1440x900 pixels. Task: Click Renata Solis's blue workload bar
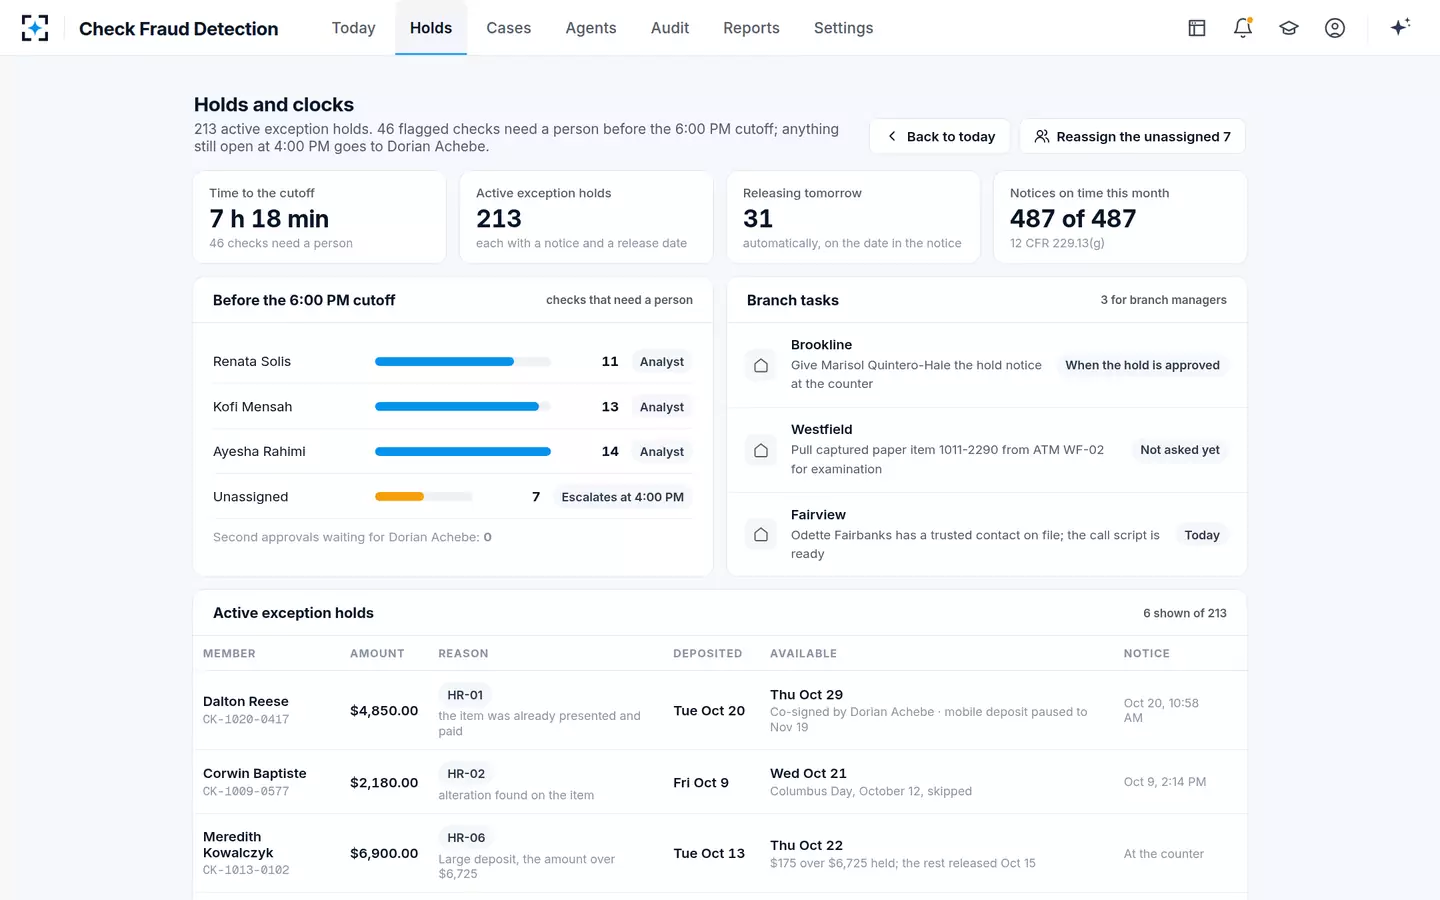point(444,362)
